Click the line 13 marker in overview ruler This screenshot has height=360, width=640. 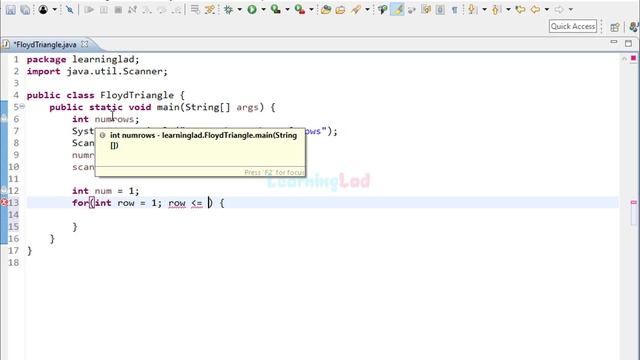point(633,202)
